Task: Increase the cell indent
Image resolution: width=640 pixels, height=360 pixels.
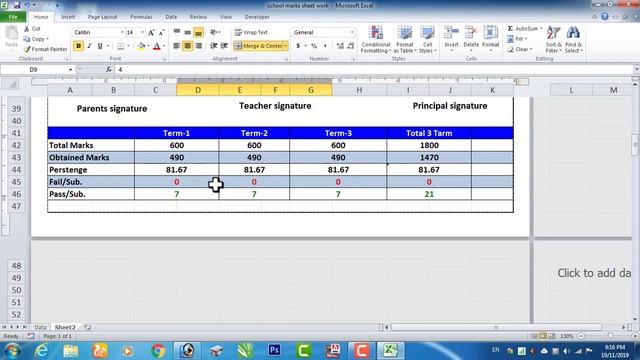Action: tap(224, 46)
